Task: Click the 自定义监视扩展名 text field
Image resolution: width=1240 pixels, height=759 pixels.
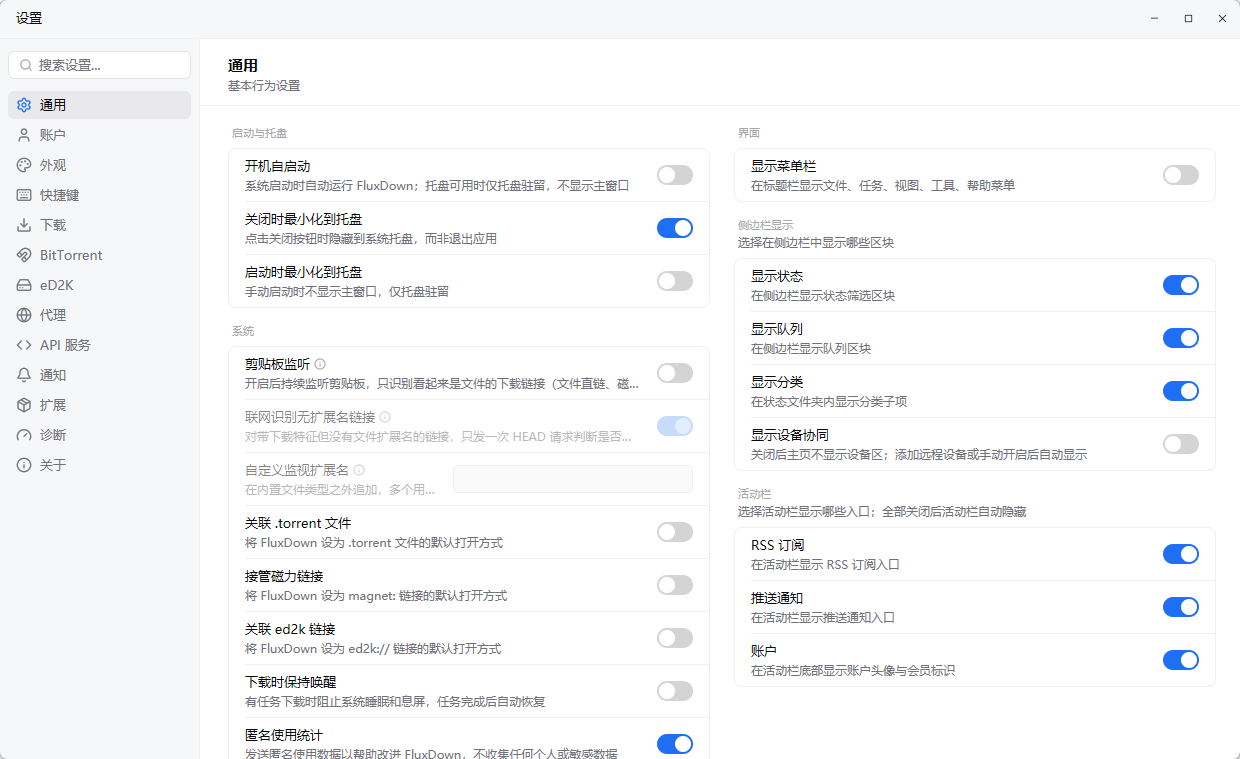Action: [573, 479]
